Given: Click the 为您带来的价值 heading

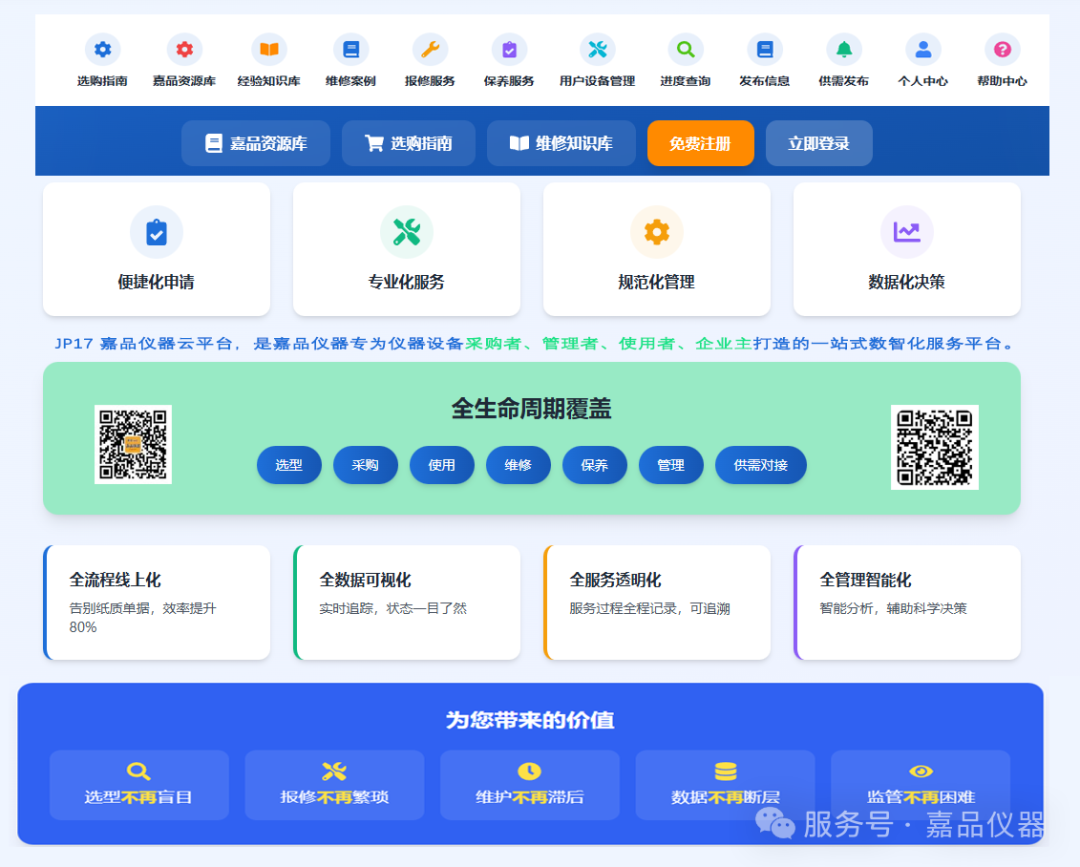Looking at the screenshot, I should (x=530, y=720).
